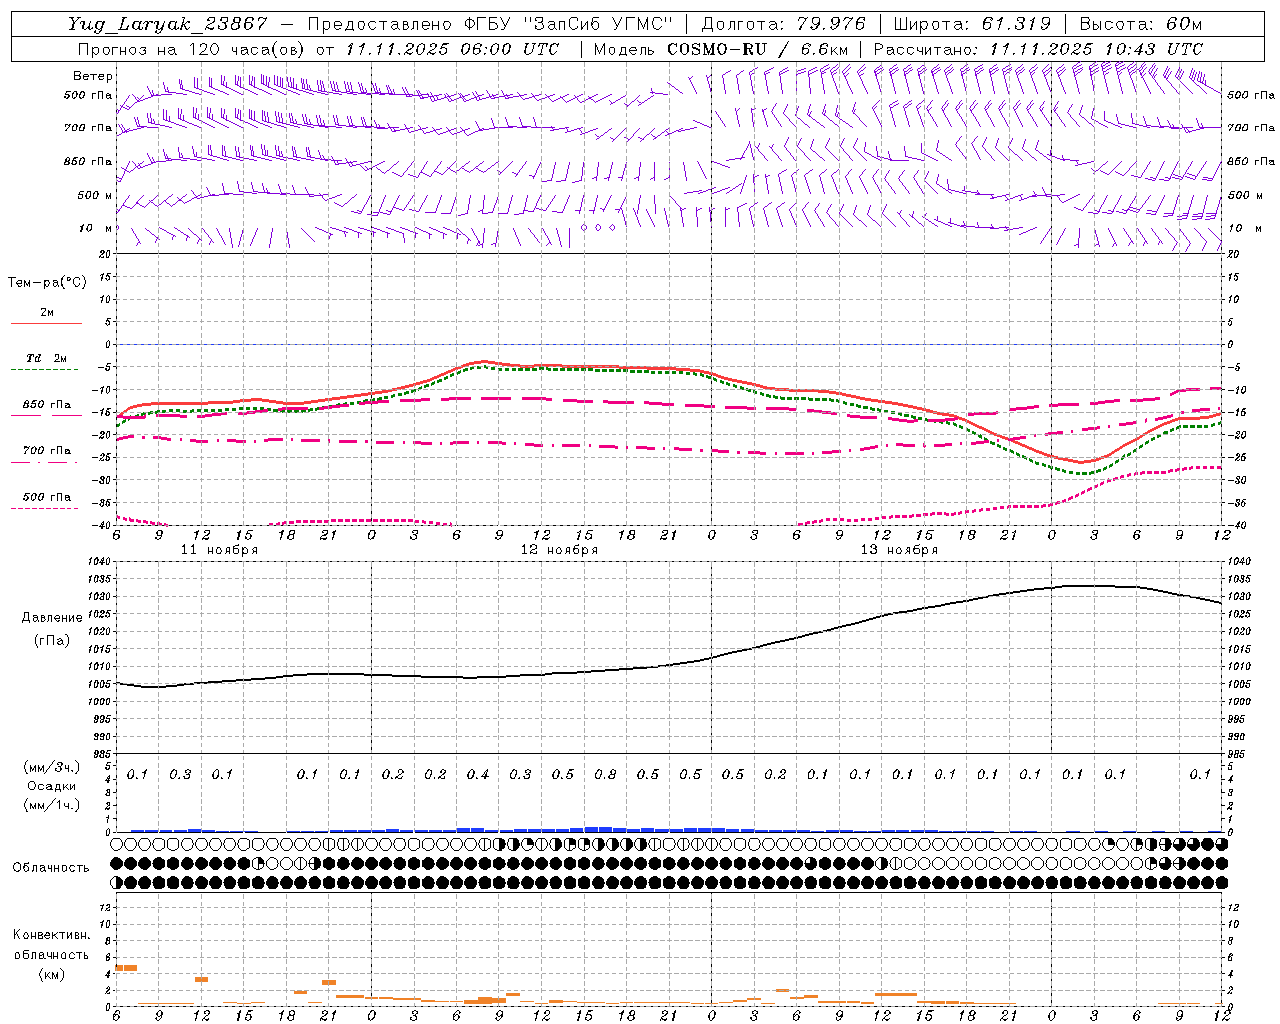
Task: Click the 'Прогноз на 120 часа(ов)' text
Action: [x=193, y=49]
